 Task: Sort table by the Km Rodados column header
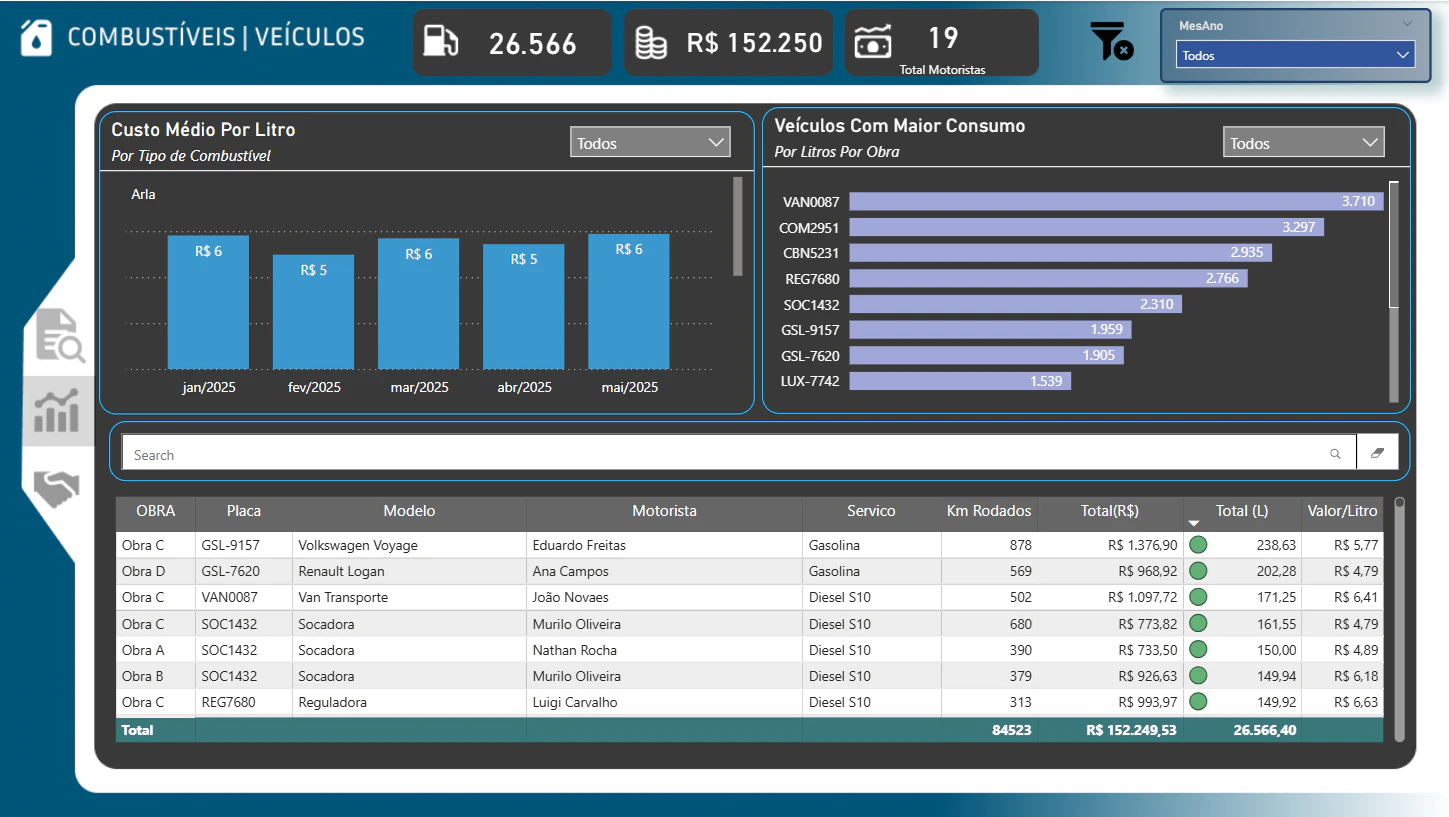[x=989, y=511]
